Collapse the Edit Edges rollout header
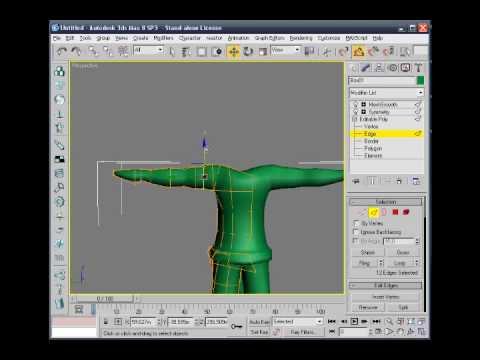 click(386, 285)
